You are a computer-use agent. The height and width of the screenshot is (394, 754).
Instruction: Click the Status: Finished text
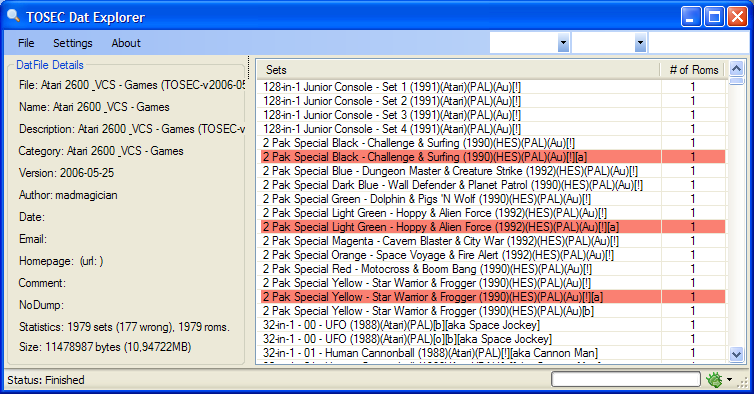[46, 380]
